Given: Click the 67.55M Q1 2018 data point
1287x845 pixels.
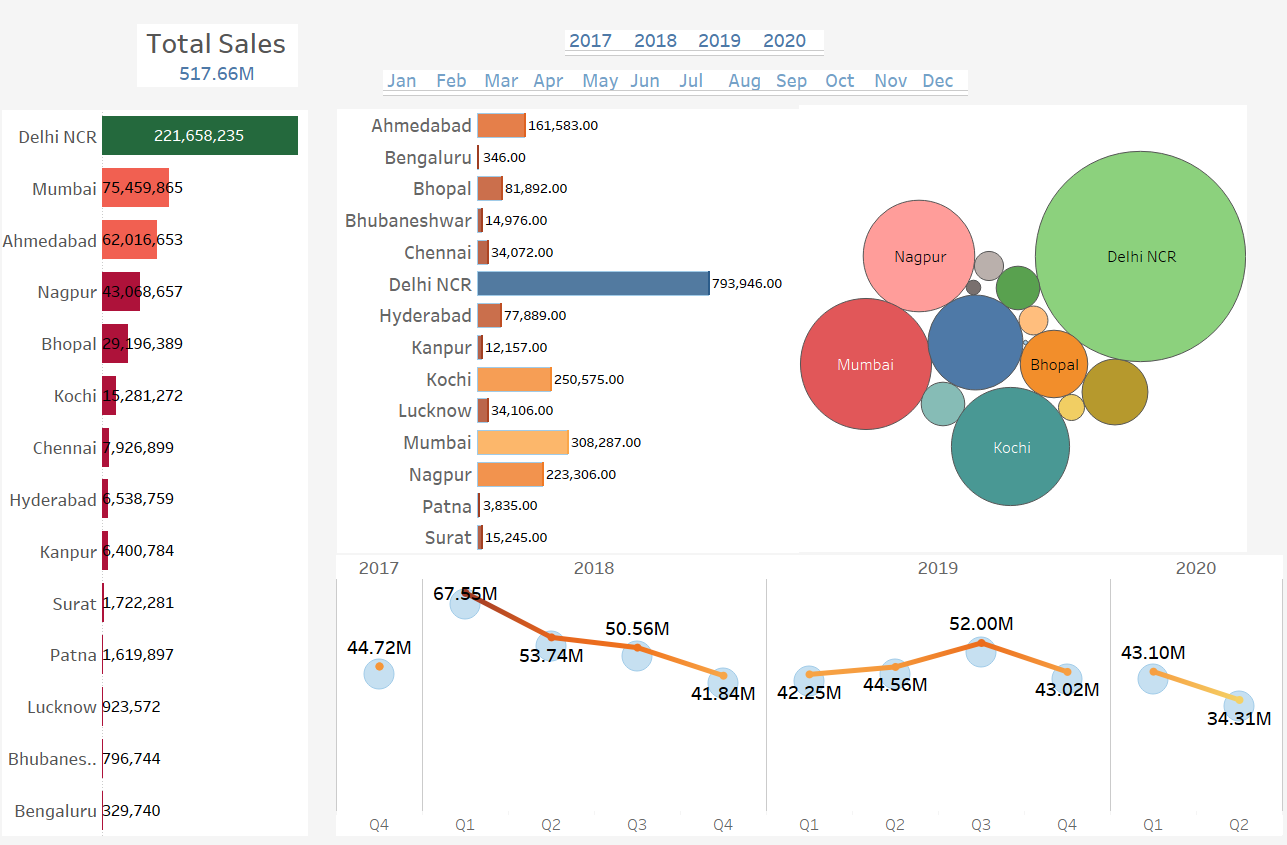Looking at the screenshot, I should click(x=465, y=602).
